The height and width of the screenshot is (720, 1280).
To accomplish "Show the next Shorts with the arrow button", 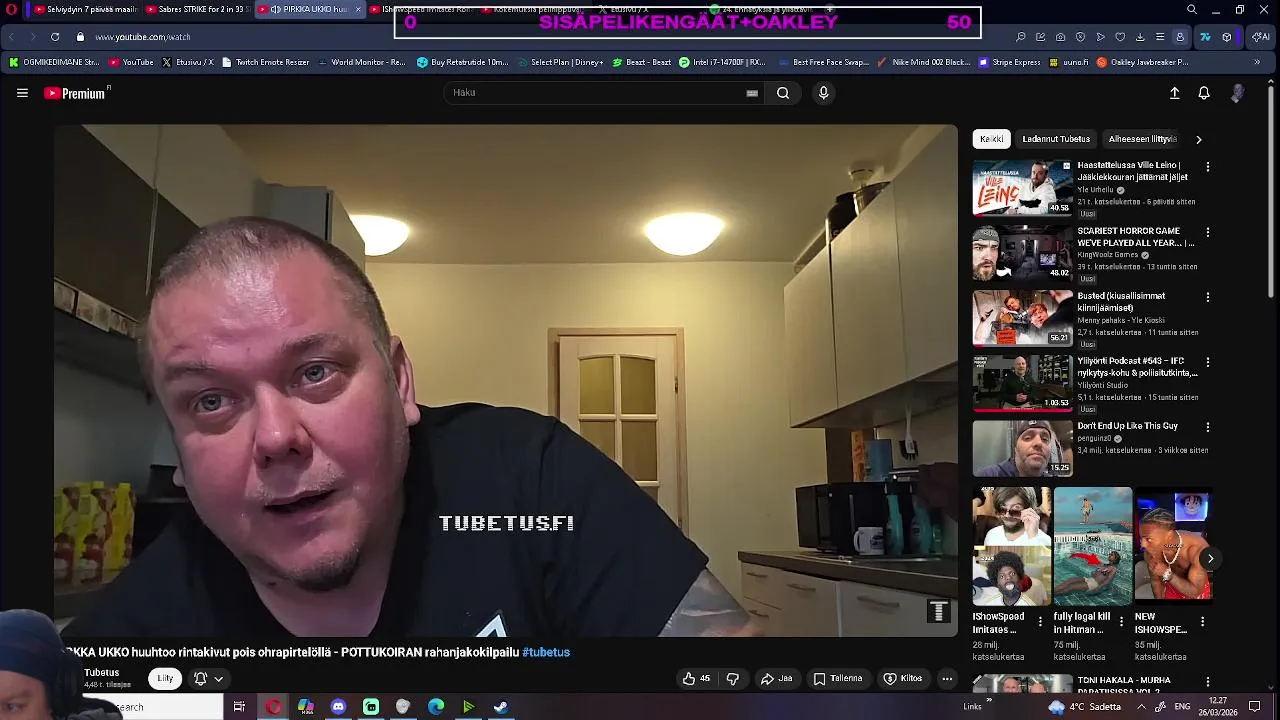I will point(1210,559).
